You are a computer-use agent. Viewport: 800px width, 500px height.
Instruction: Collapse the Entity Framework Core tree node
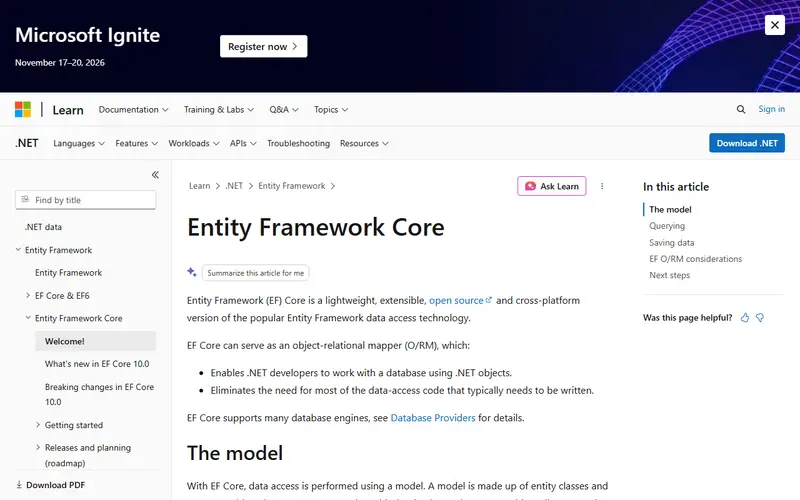pos(28,317)
